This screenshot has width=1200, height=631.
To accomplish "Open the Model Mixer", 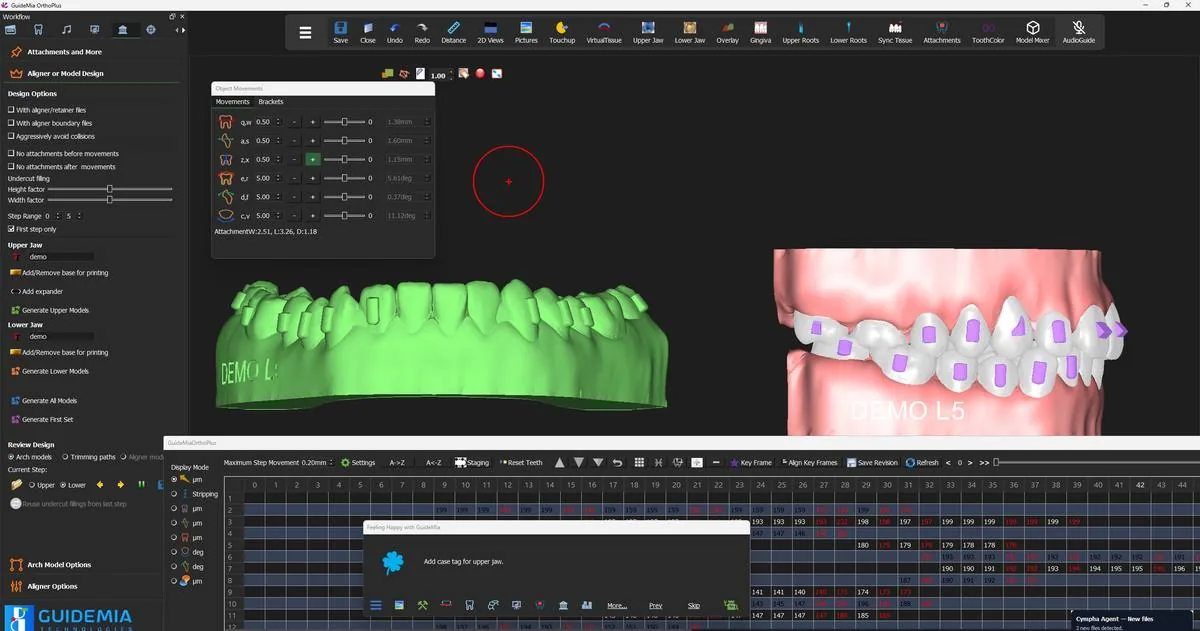I will click(x=1033, y=32).
